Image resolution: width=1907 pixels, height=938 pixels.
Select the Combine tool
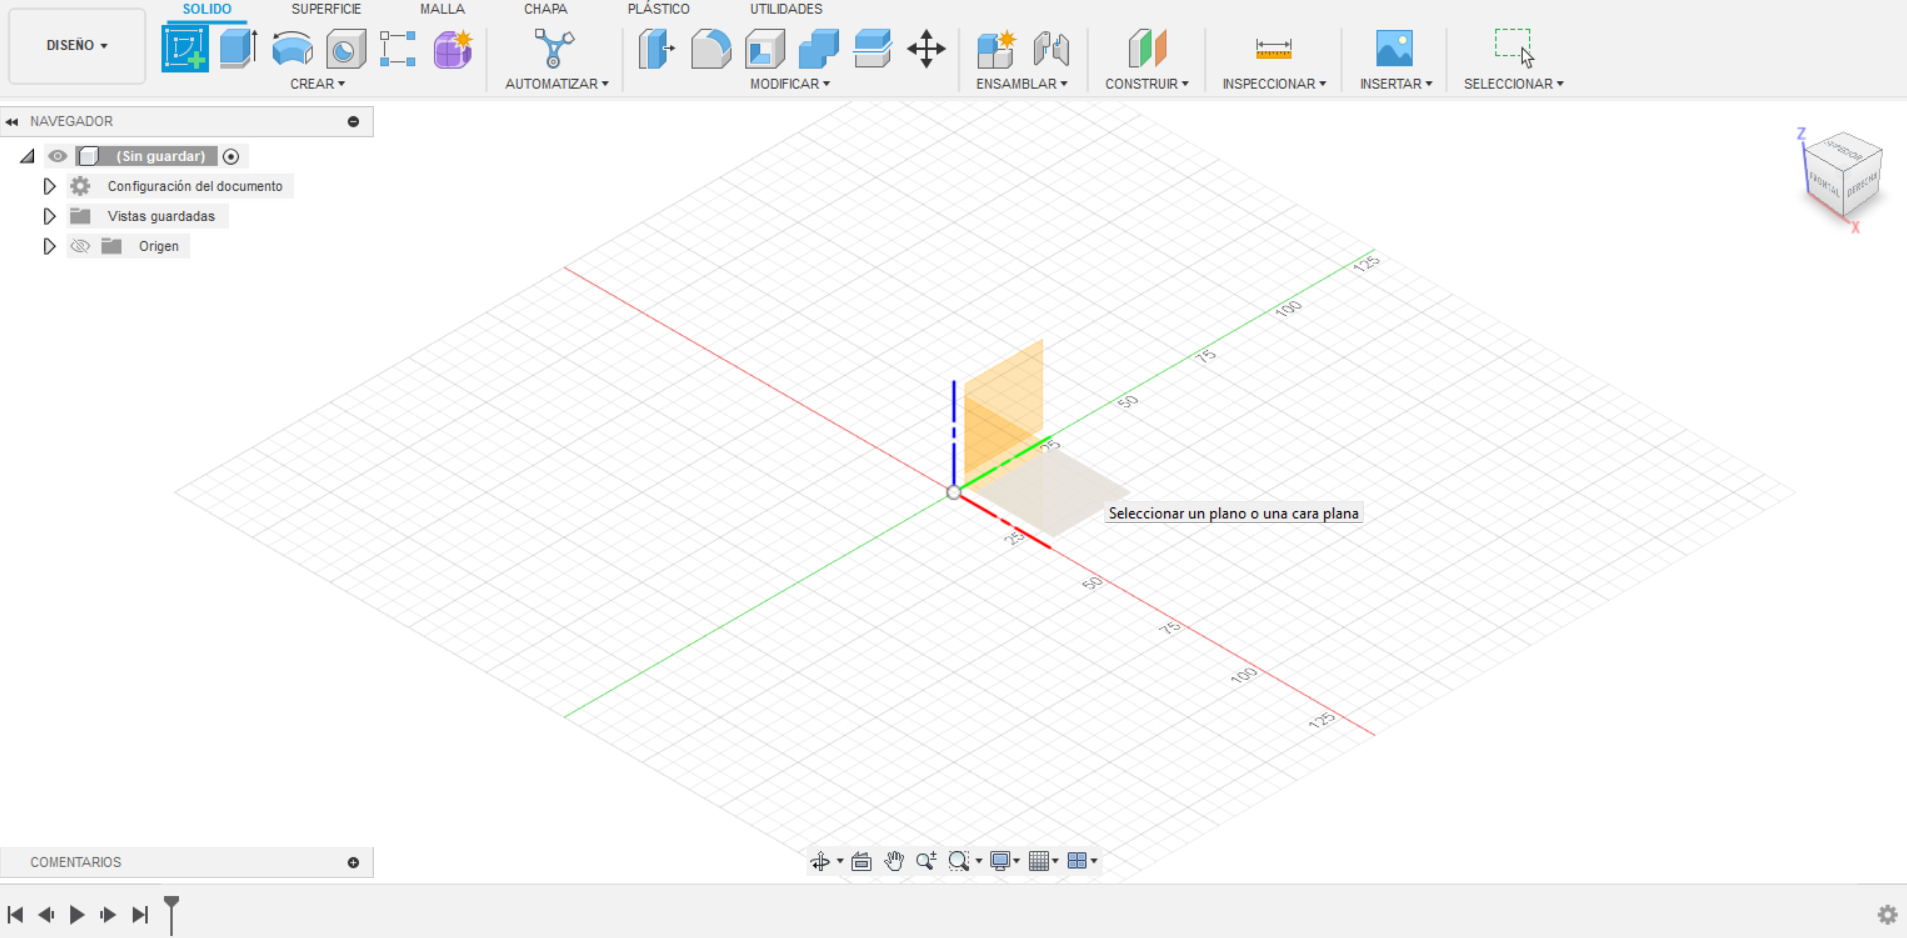pyautogui.click(x=819, y=48)
